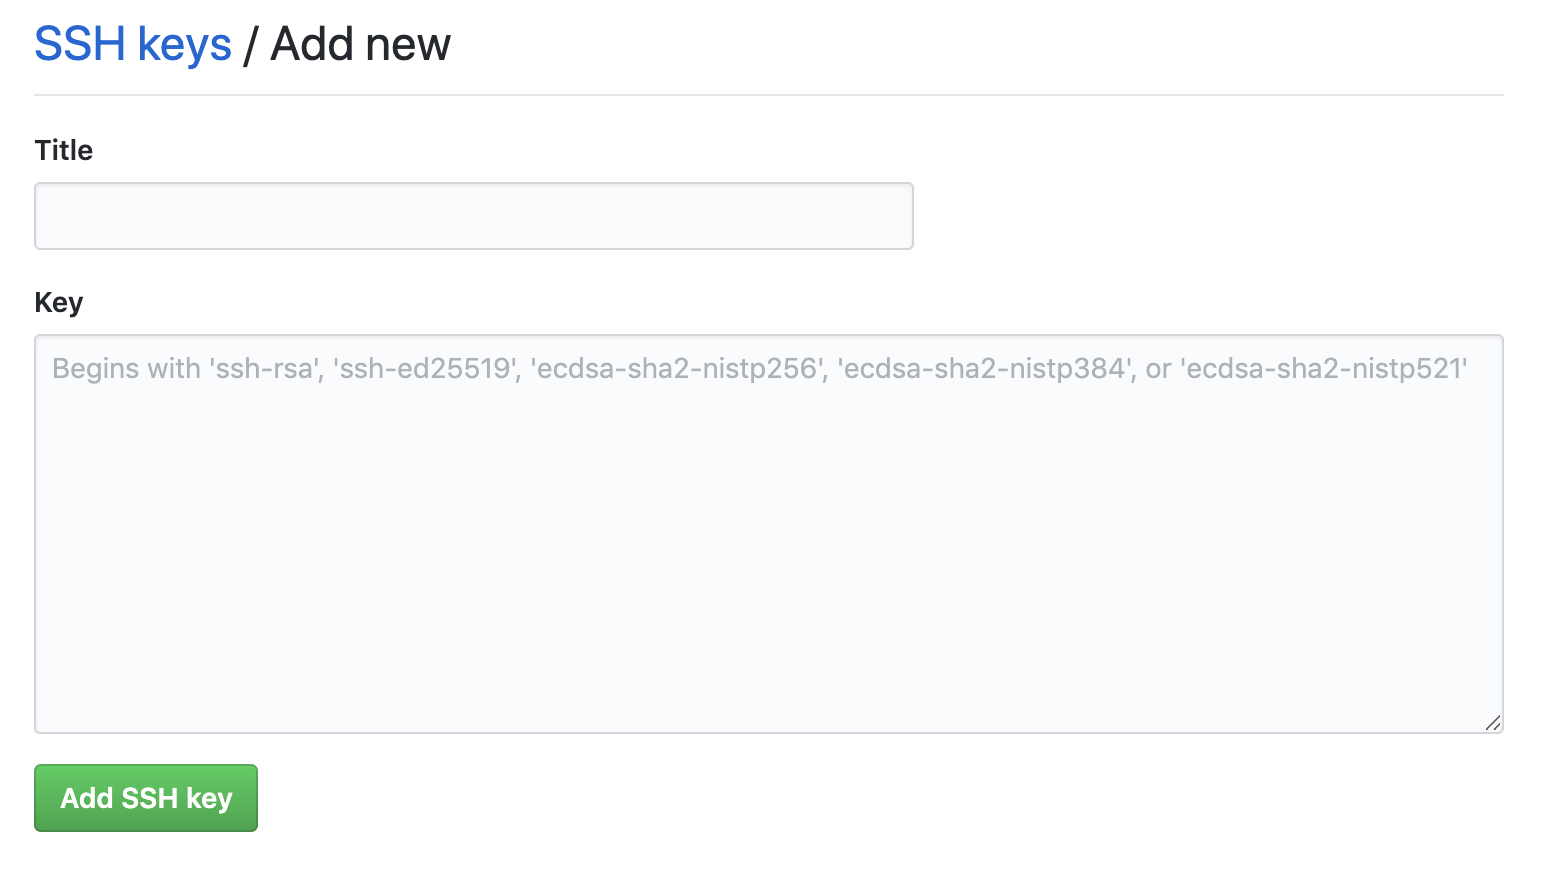The image size is (1544, 878).
Task: Click the Key field label
Action: click(x=59, y=302)
